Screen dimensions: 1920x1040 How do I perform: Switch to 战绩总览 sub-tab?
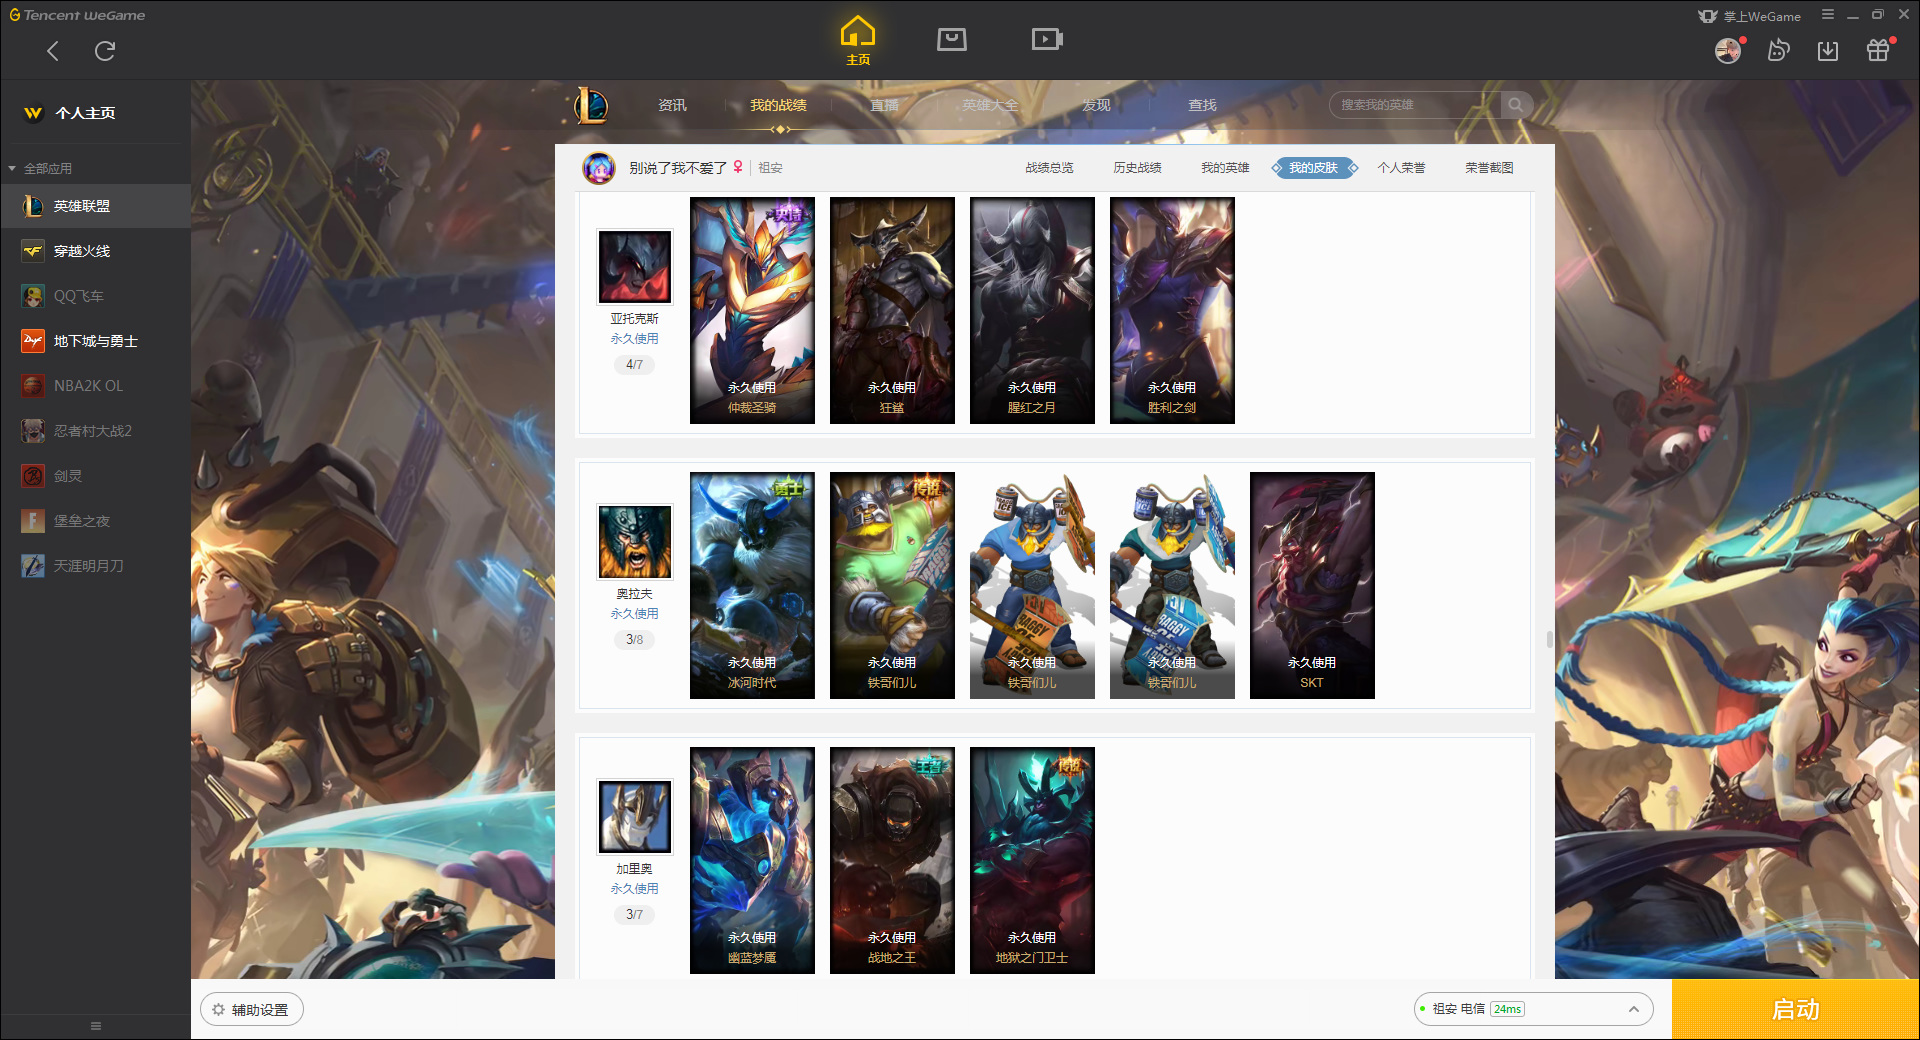(1049, 168)
